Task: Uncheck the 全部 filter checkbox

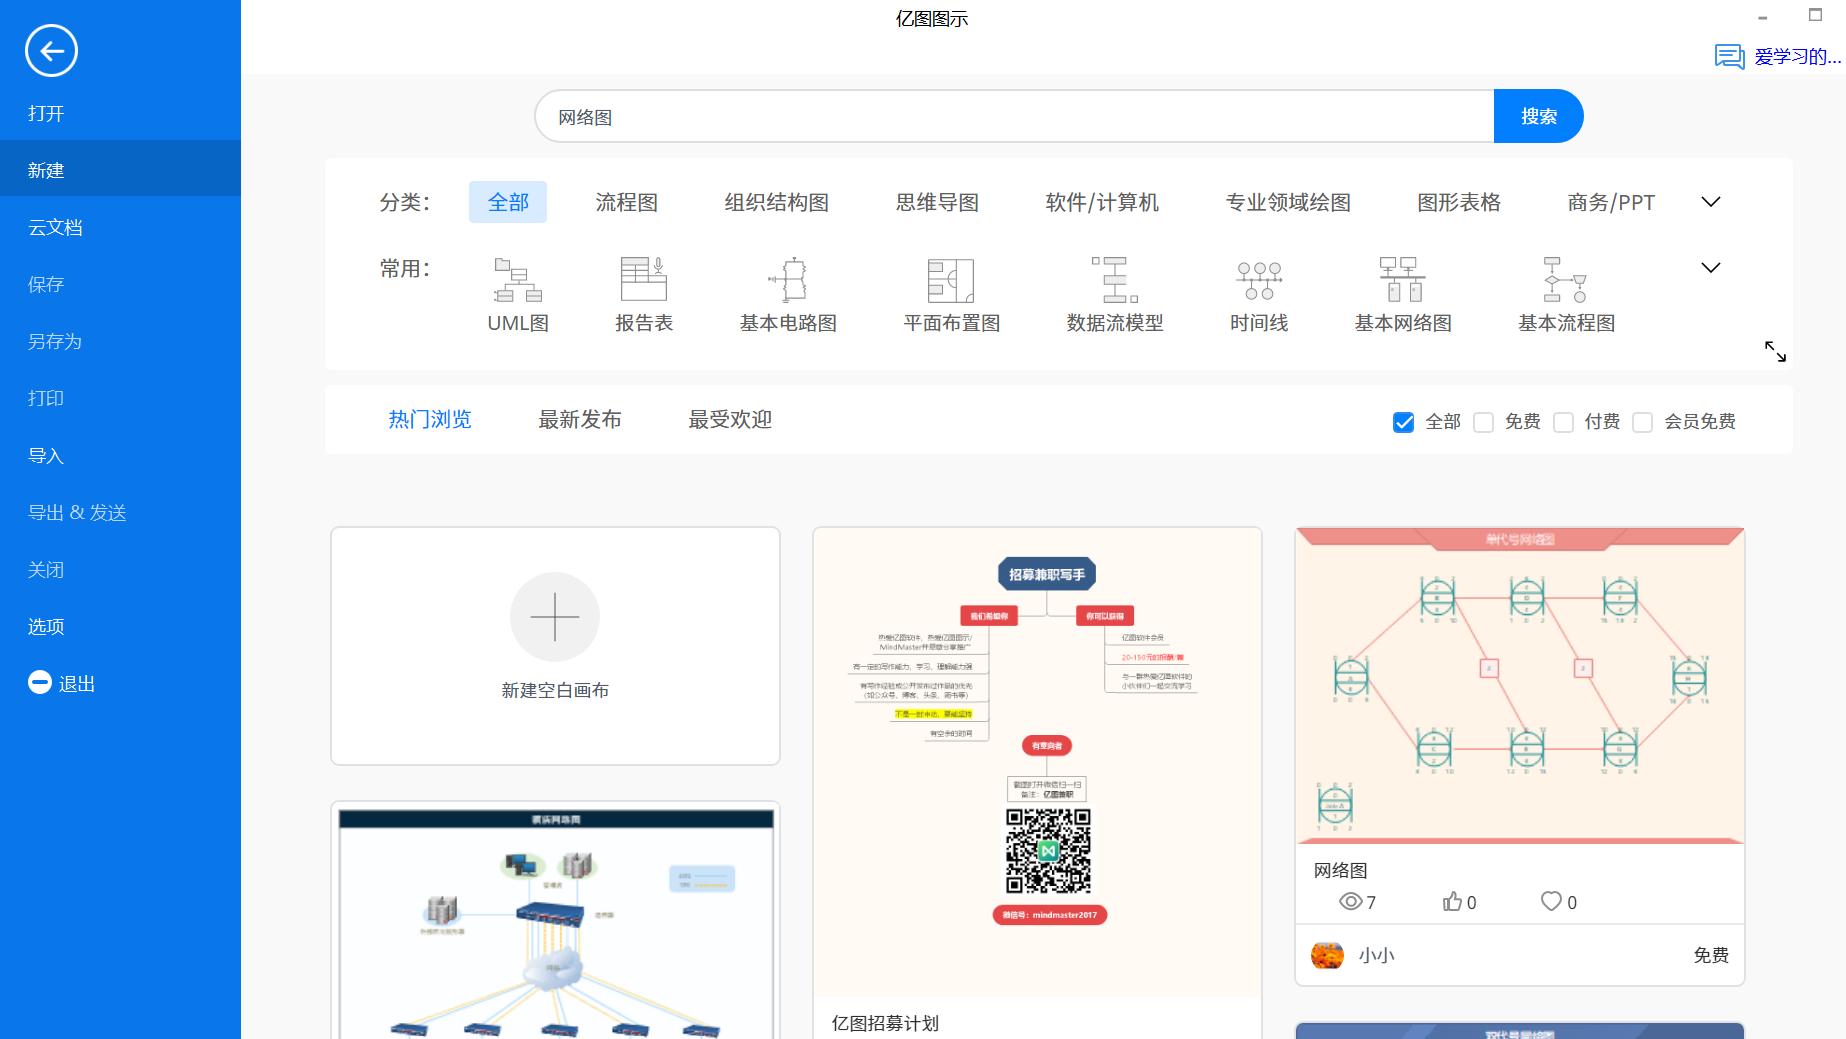Action: tap(1404, 422)
